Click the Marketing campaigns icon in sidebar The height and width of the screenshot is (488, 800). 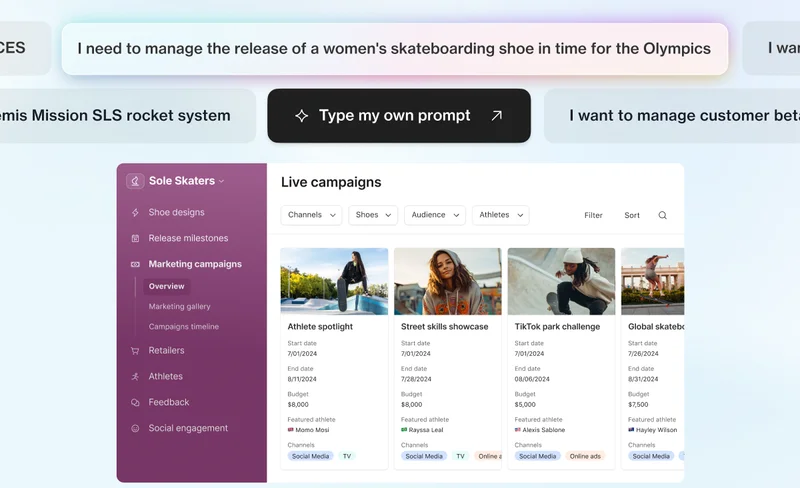point(135,264)
